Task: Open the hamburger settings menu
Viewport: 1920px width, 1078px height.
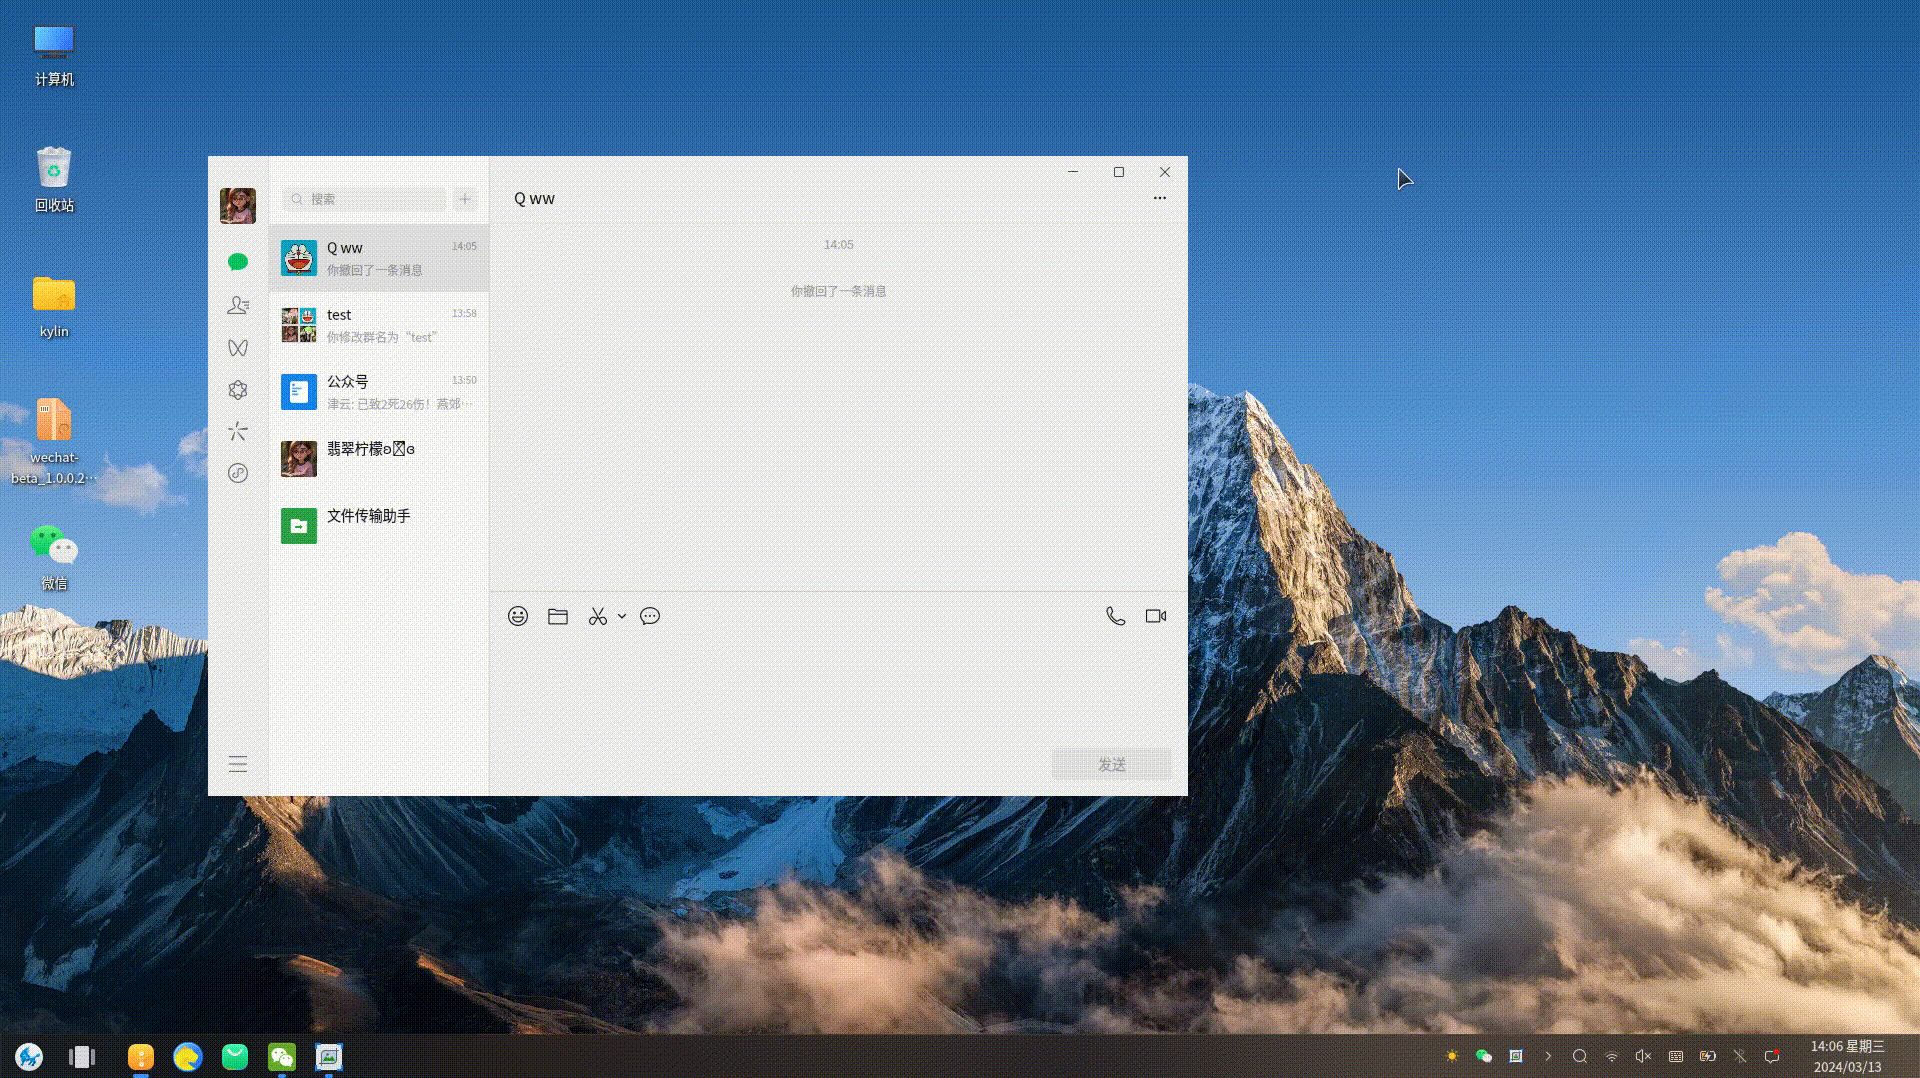Action: pos(238,764)
